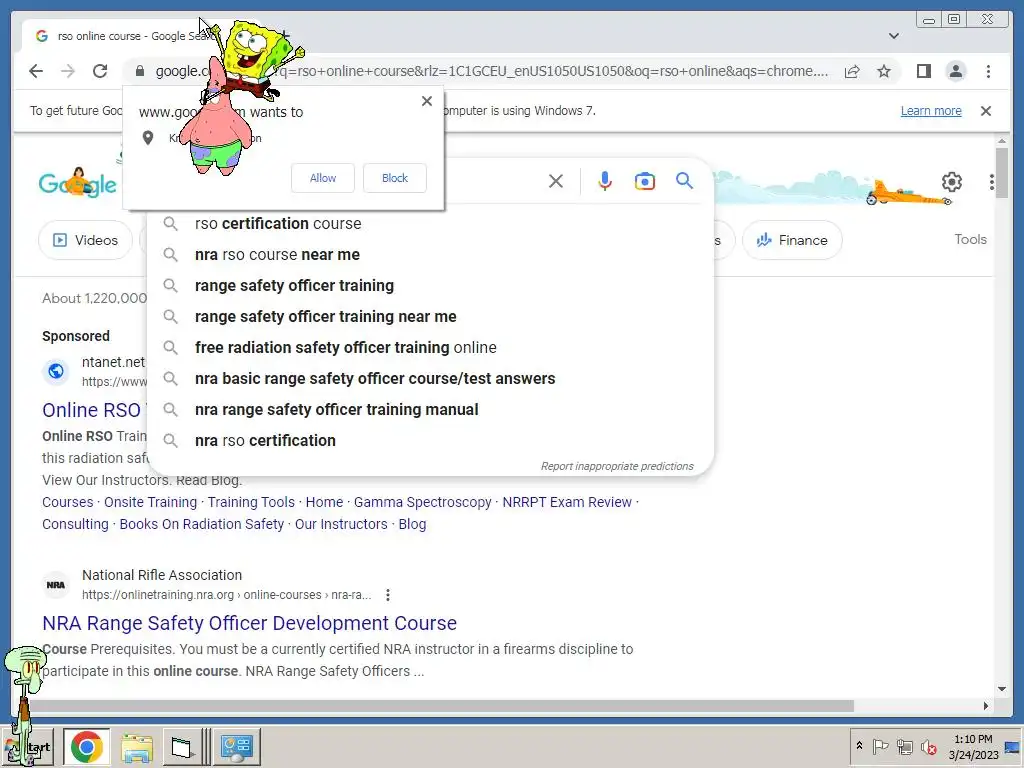Open search Tools options
The width and height of the screenshot is (1024, 768).
[x=970, y=239]
